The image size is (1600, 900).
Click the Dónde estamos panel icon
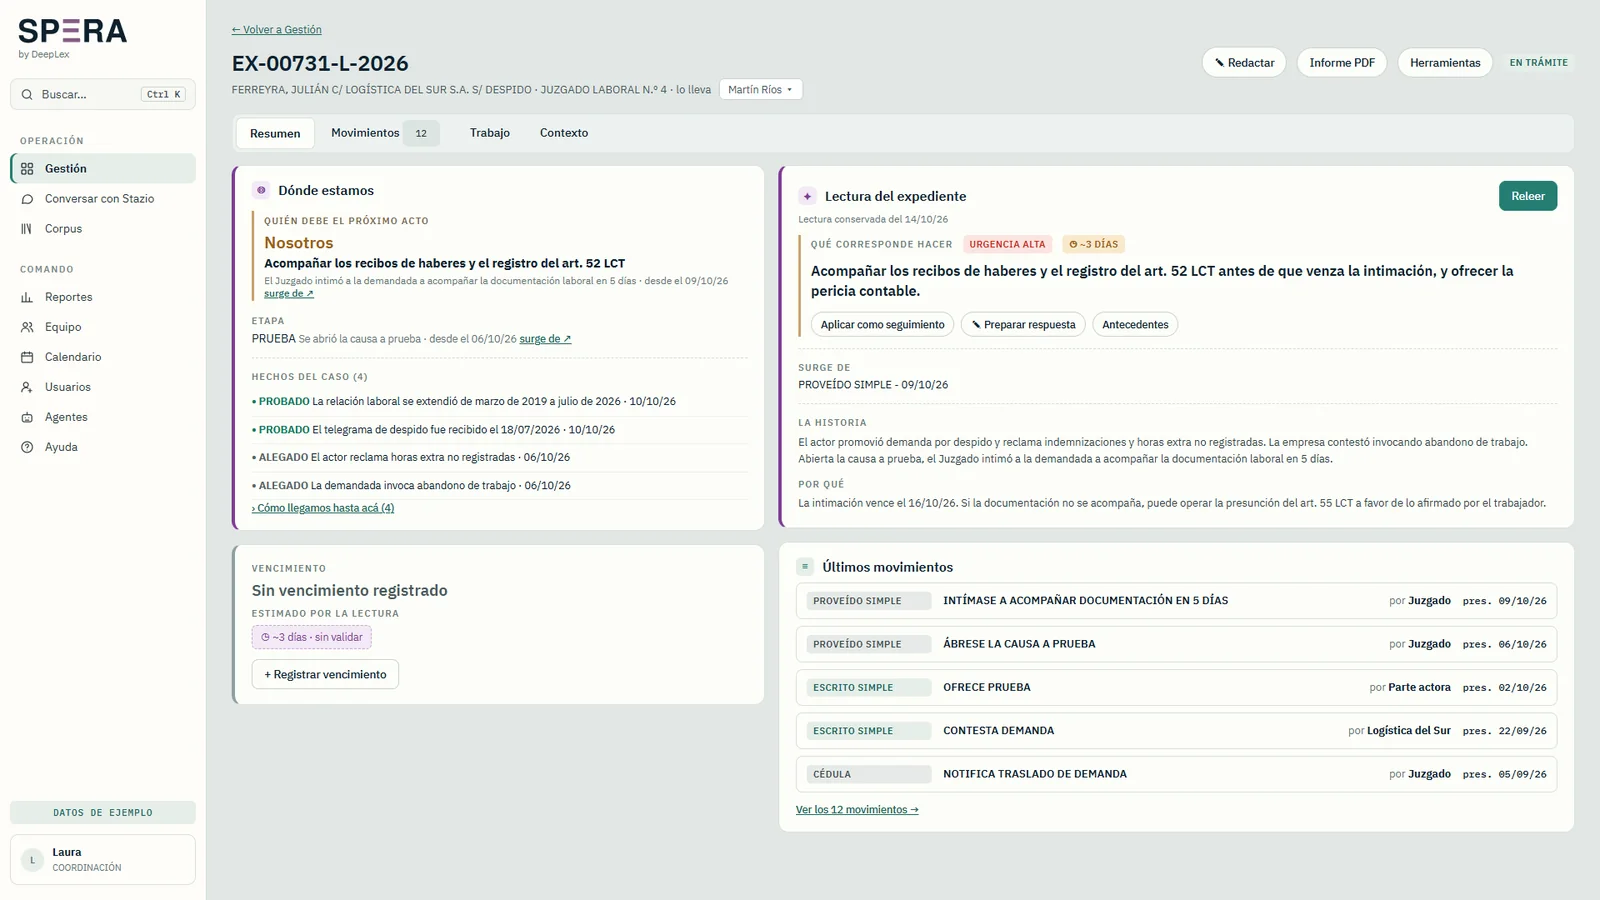coord(261,190)
